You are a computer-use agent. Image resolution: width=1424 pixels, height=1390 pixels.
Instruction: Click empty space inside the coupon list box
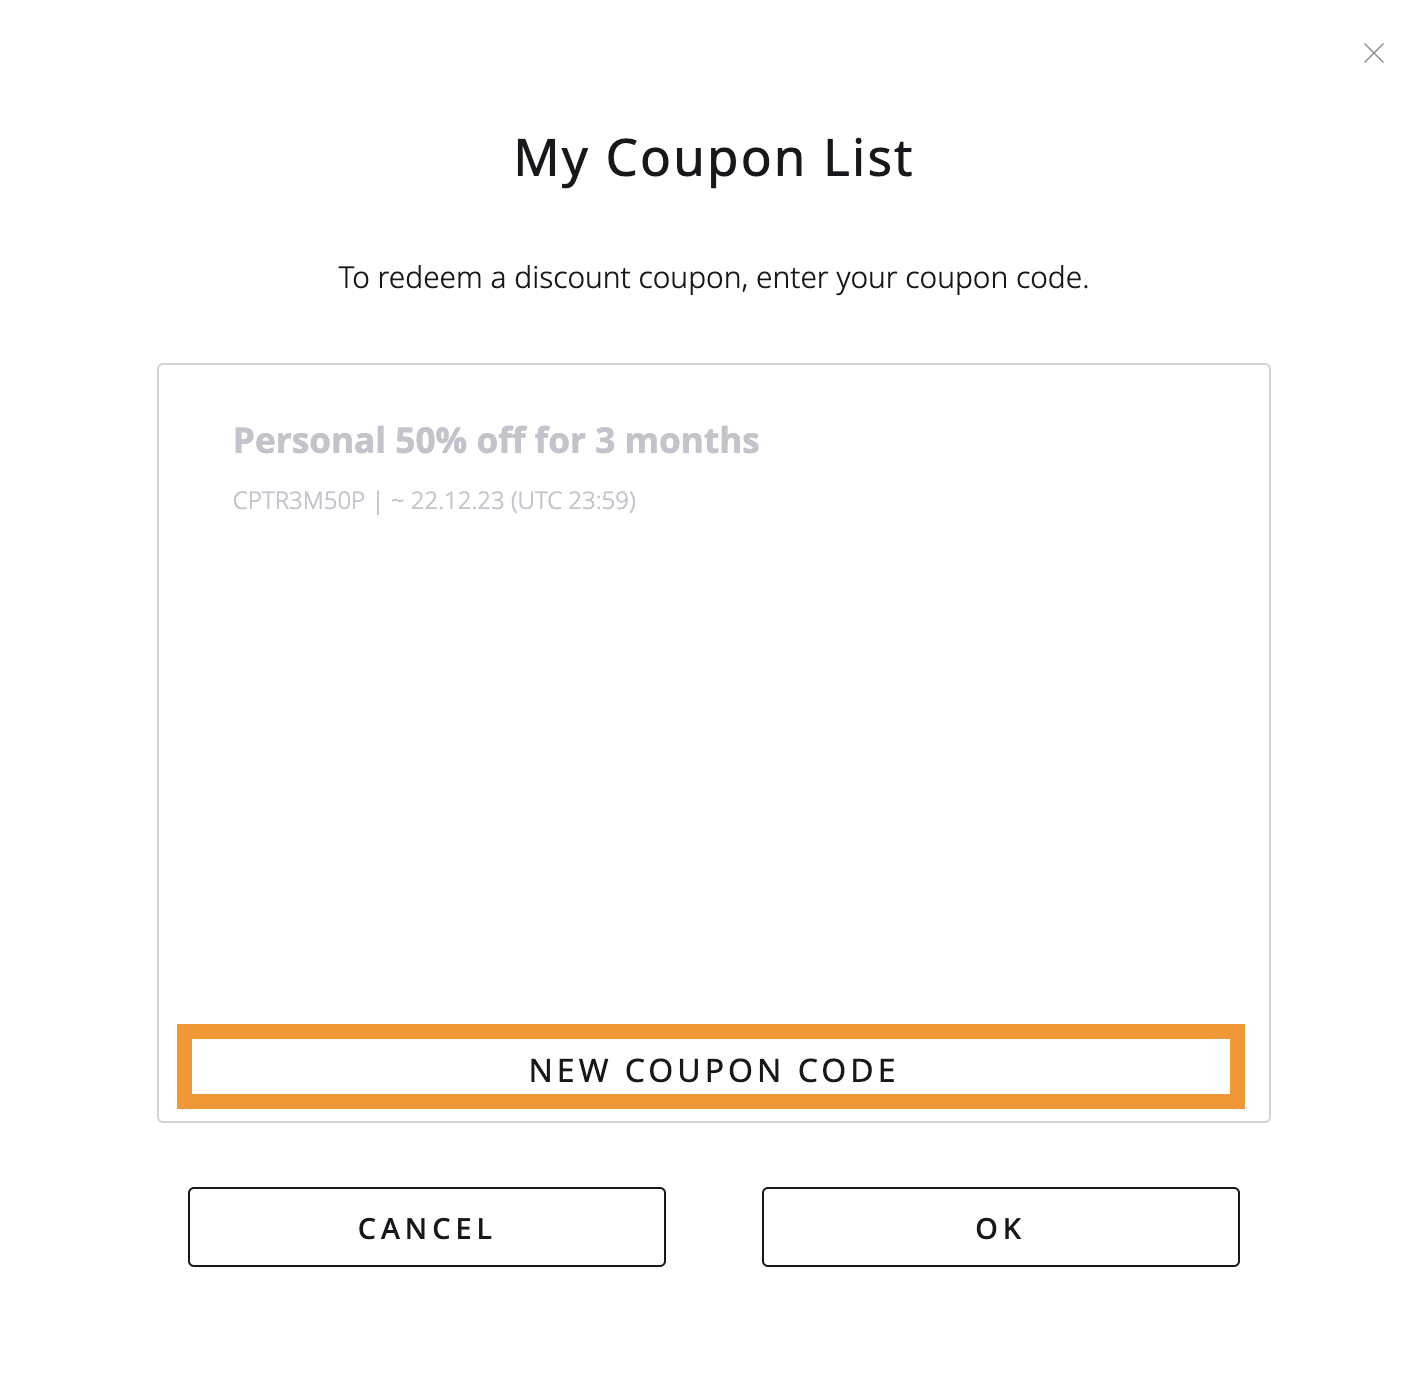pyautogui.click(x=713, y=760)
